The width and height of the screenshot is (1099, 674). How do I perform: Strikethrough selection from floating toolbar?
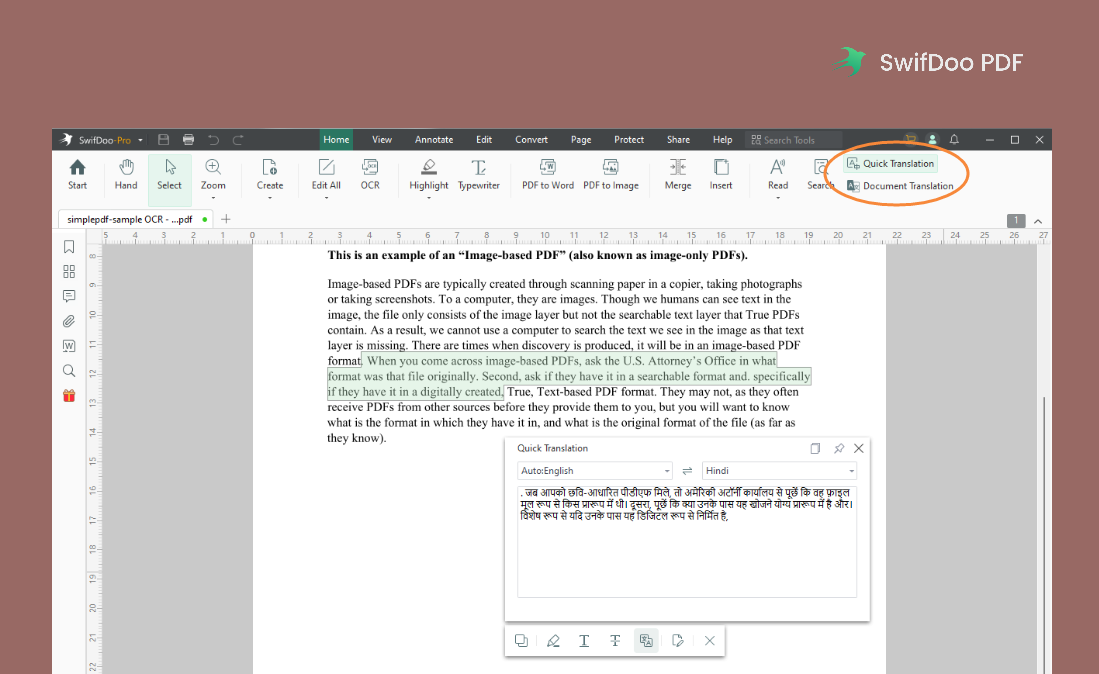tap(615, 640)
